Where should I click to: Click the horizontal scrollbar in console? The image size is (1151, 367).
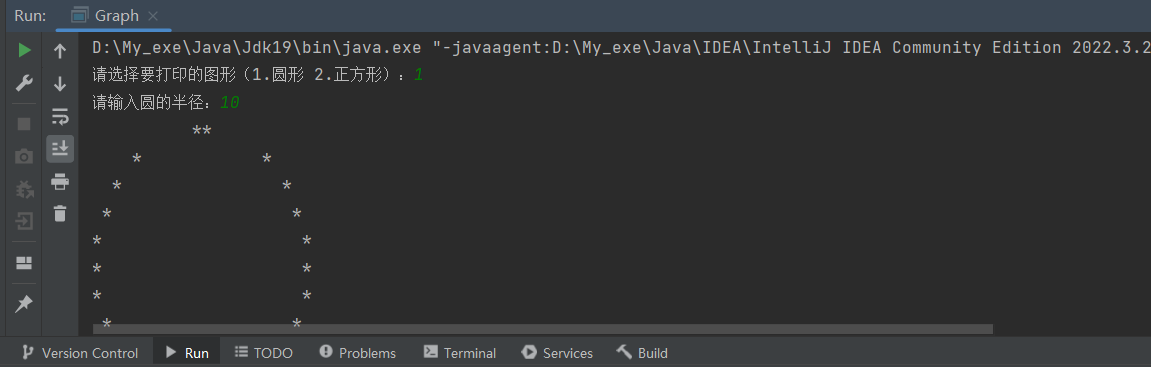543,330
